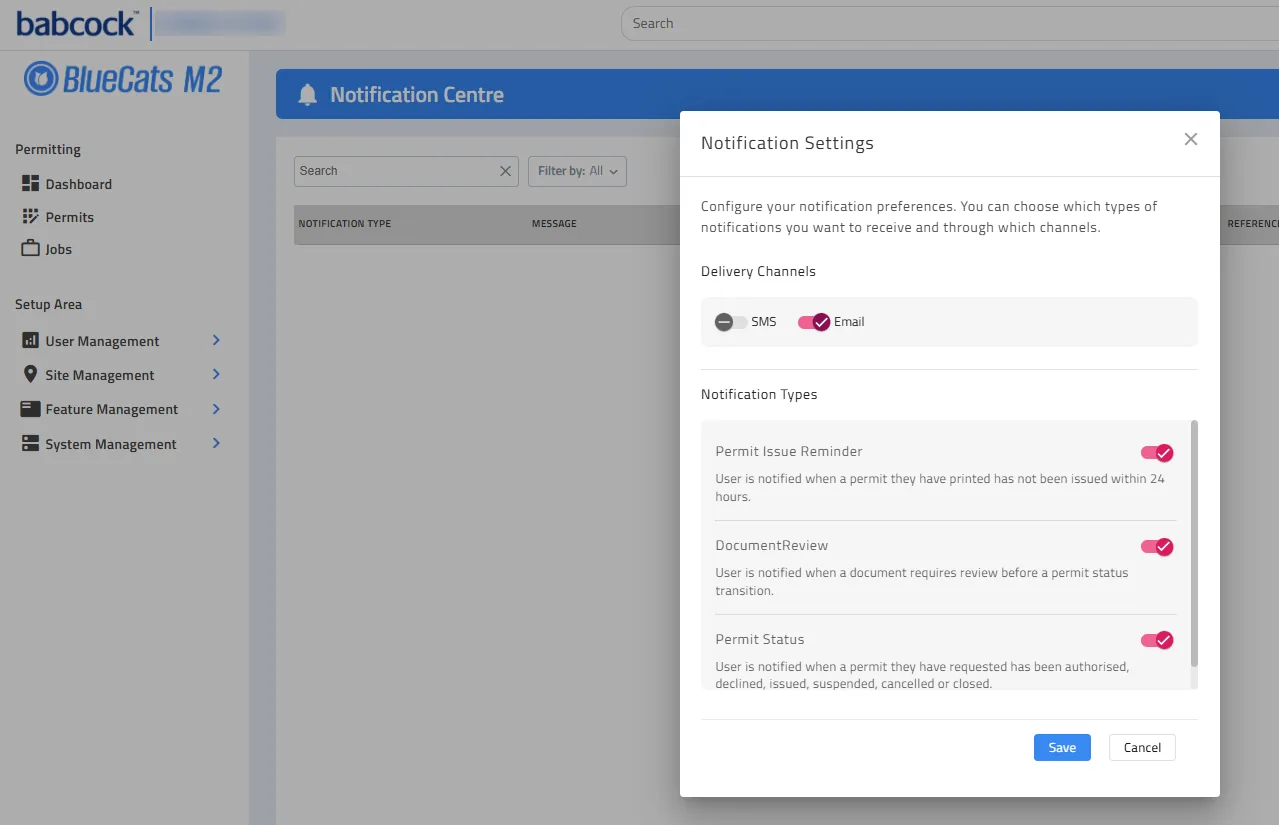Click the Dashboard icon in the sidebar
The image size is (1279, 825).
(30, 184)
